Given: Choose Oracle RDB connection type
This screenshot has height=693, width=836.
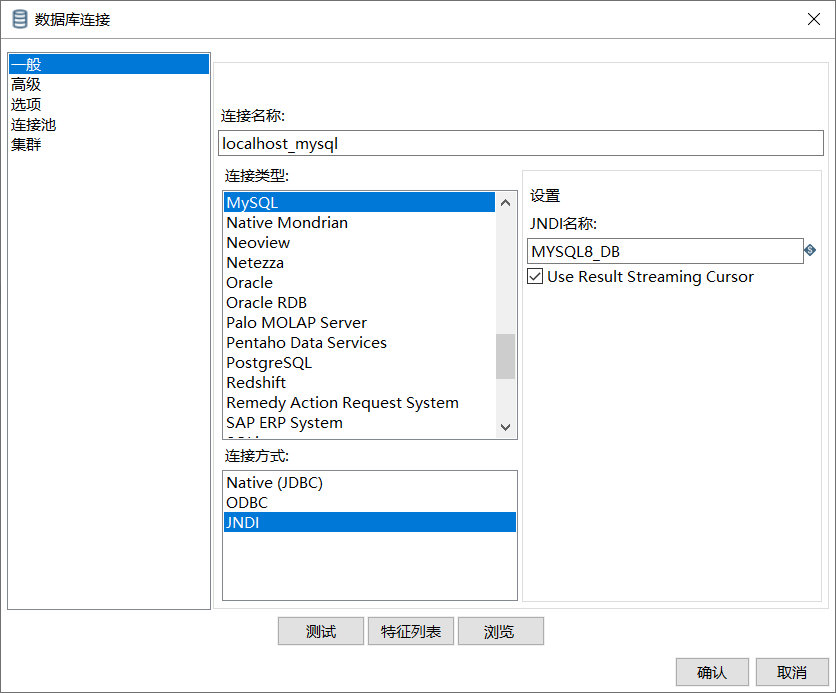Looking at the screenshot, I should 359,302.
